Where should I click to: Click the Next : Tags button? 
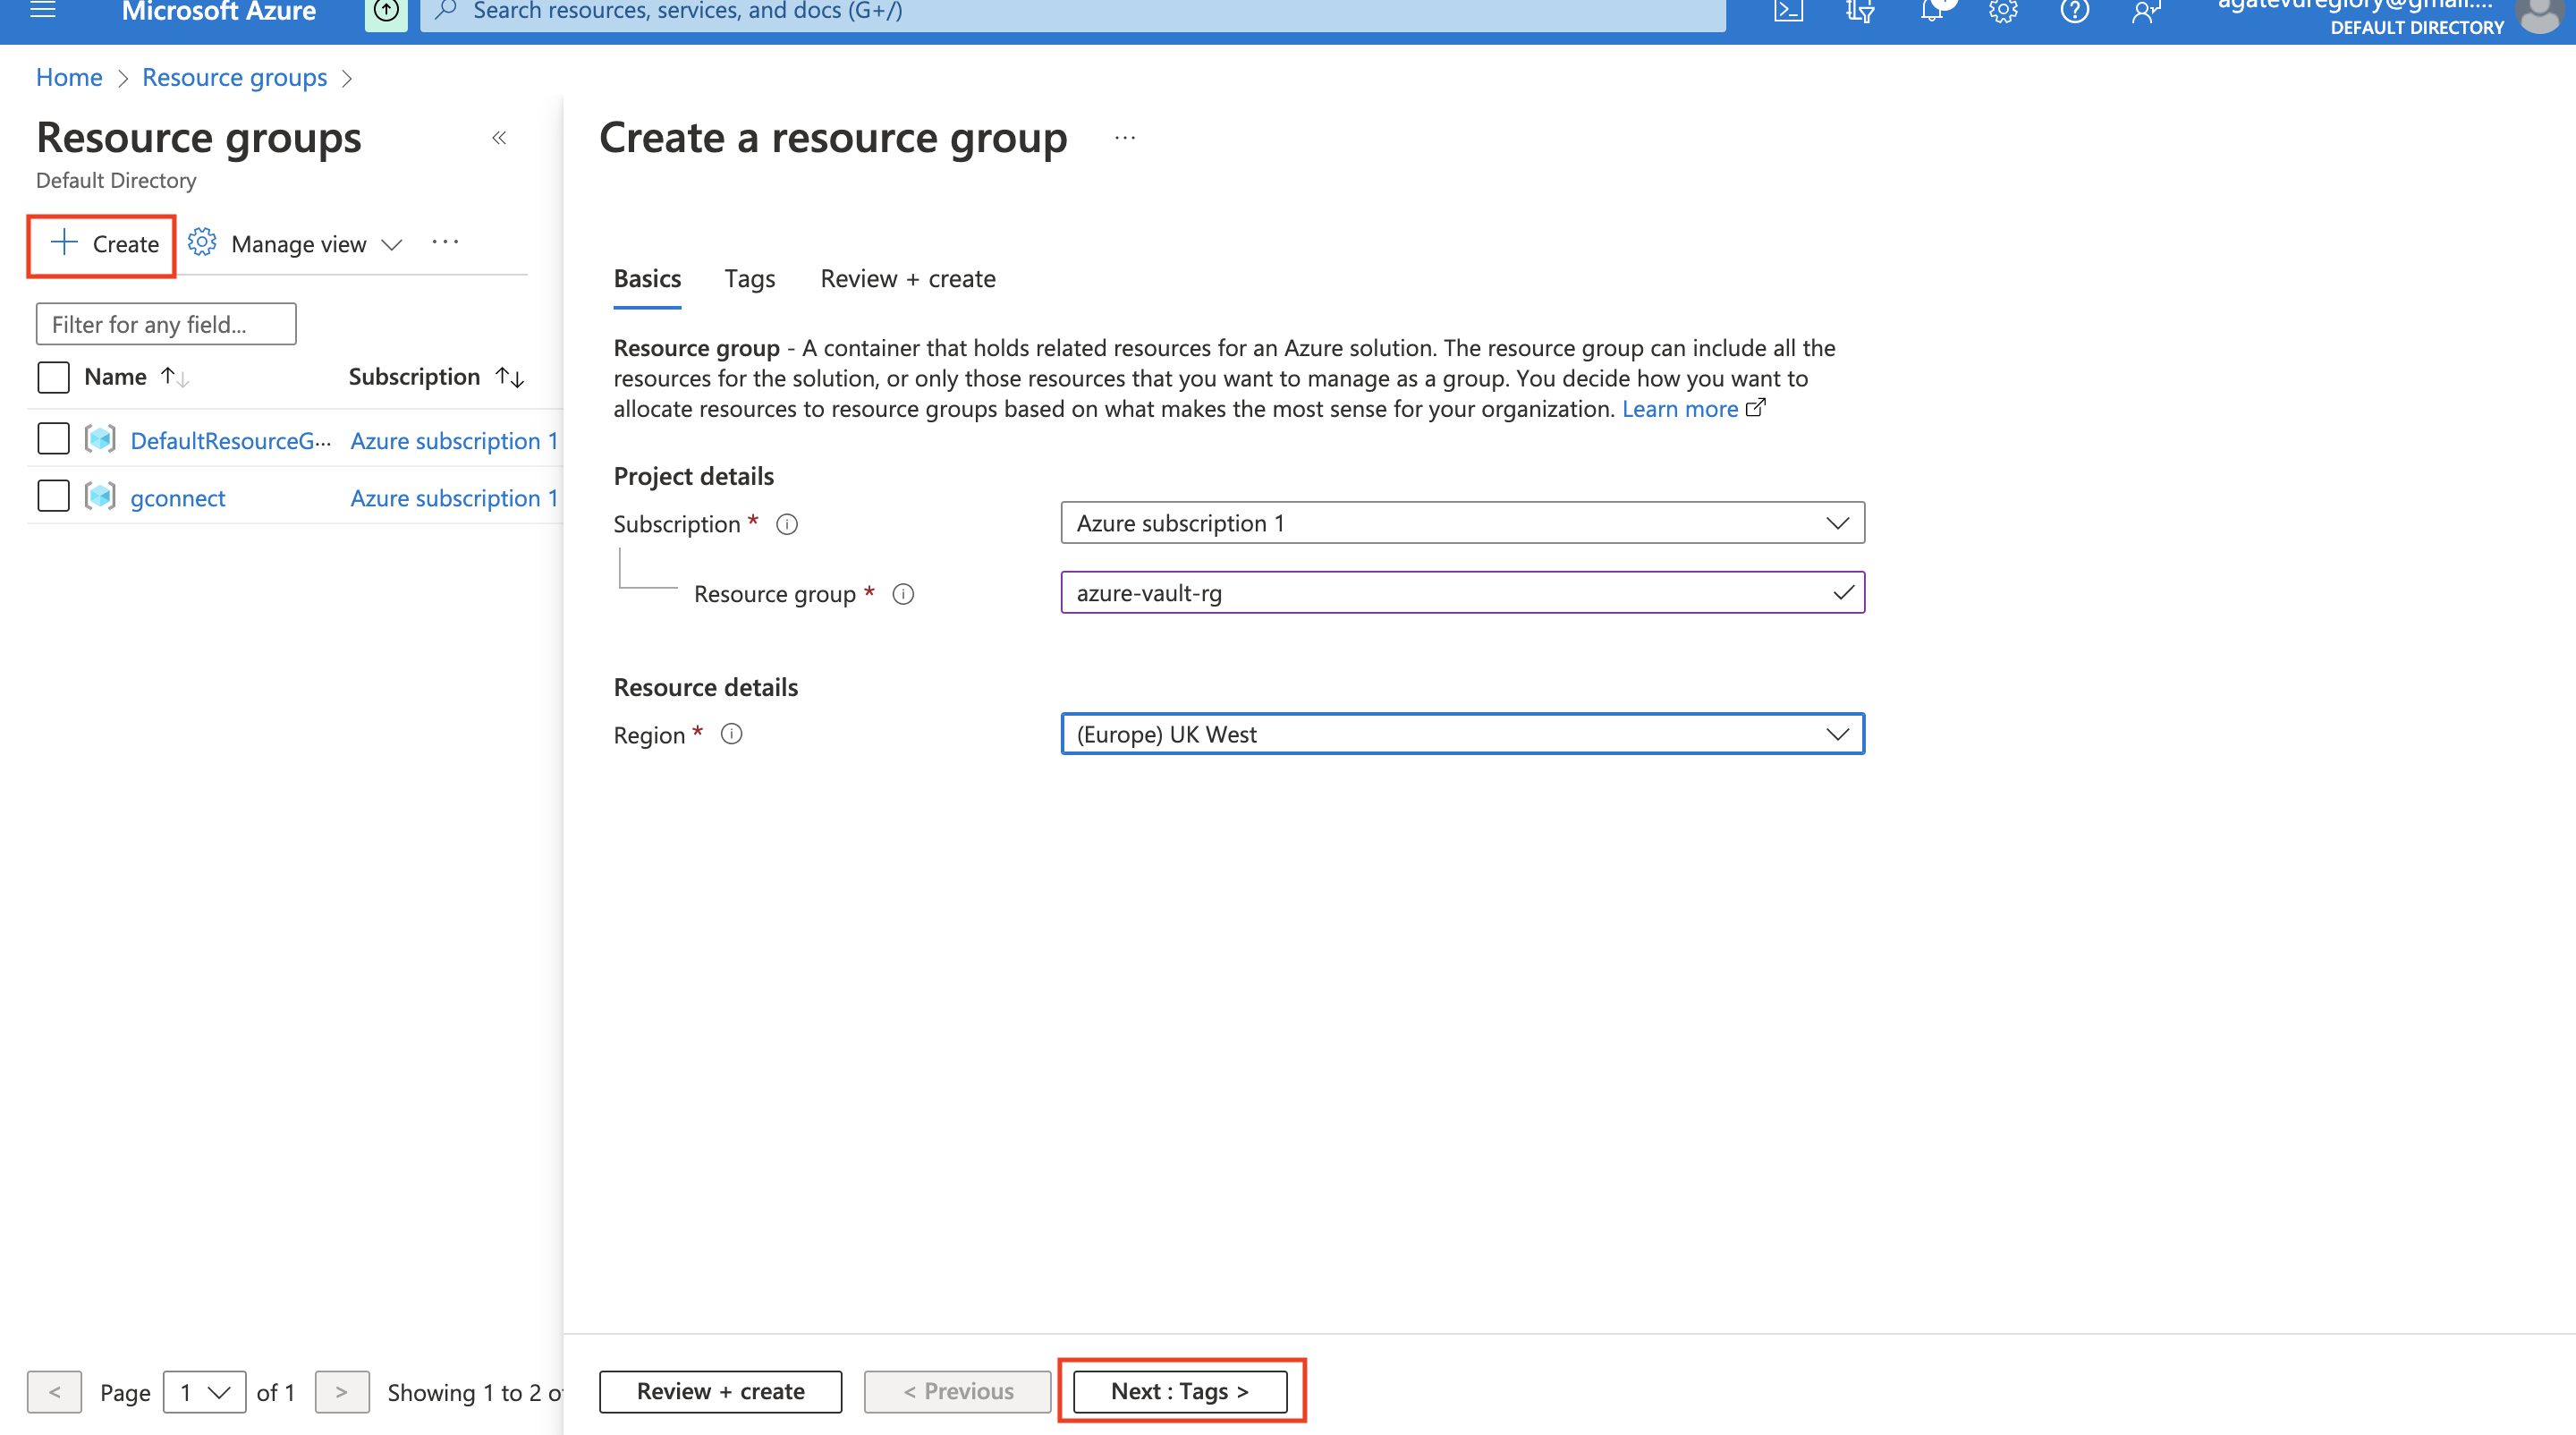coord(1179,1391)
